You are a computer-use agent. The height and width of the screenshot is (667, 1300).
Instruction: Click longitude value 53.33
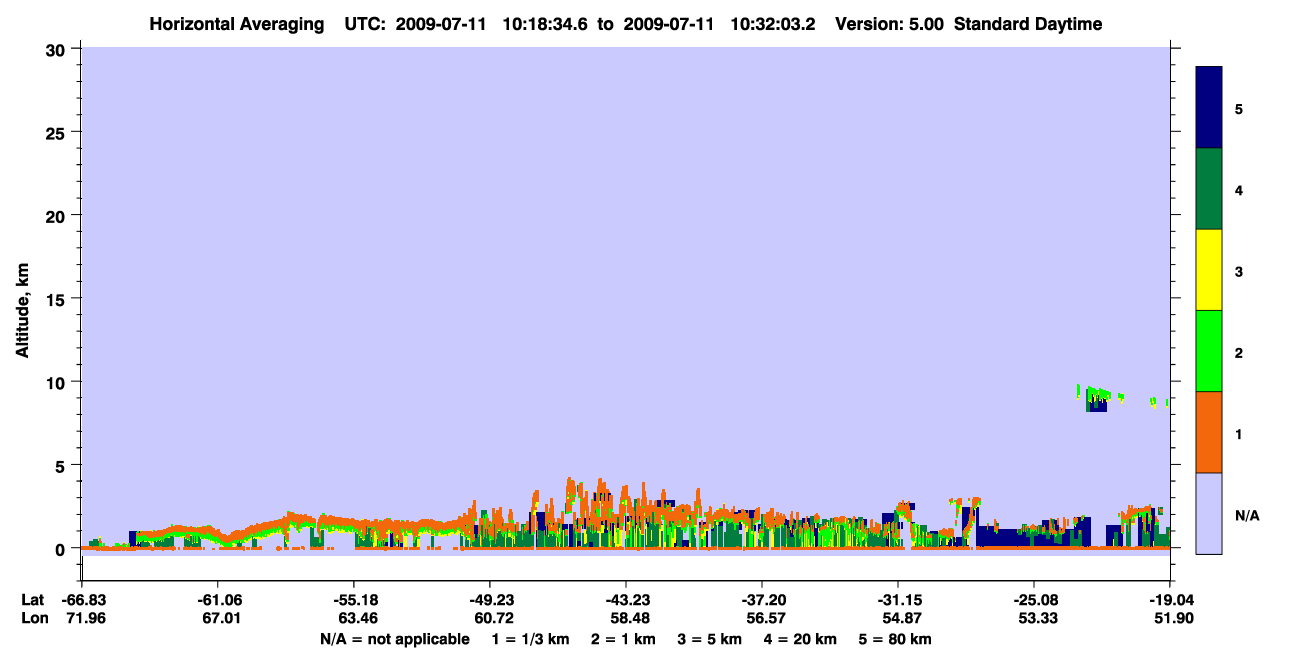[x=1036, y=618]
